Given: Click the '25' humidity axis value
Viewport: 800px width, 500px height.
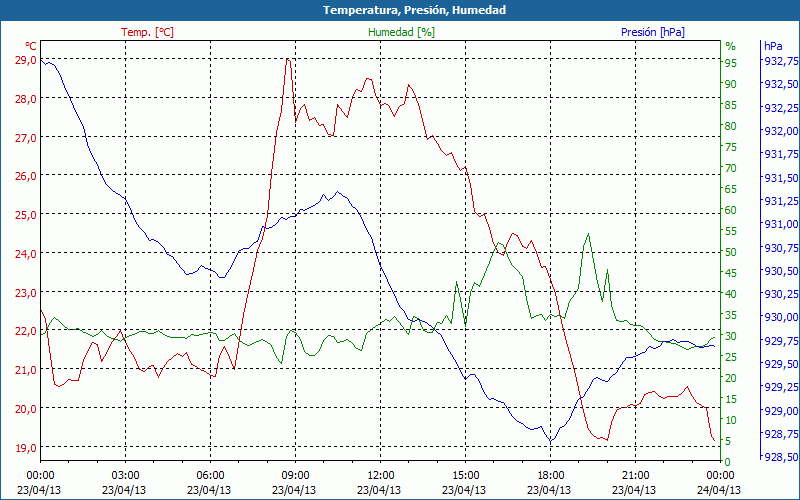Looking at the screenshot, I should point(731,357).
